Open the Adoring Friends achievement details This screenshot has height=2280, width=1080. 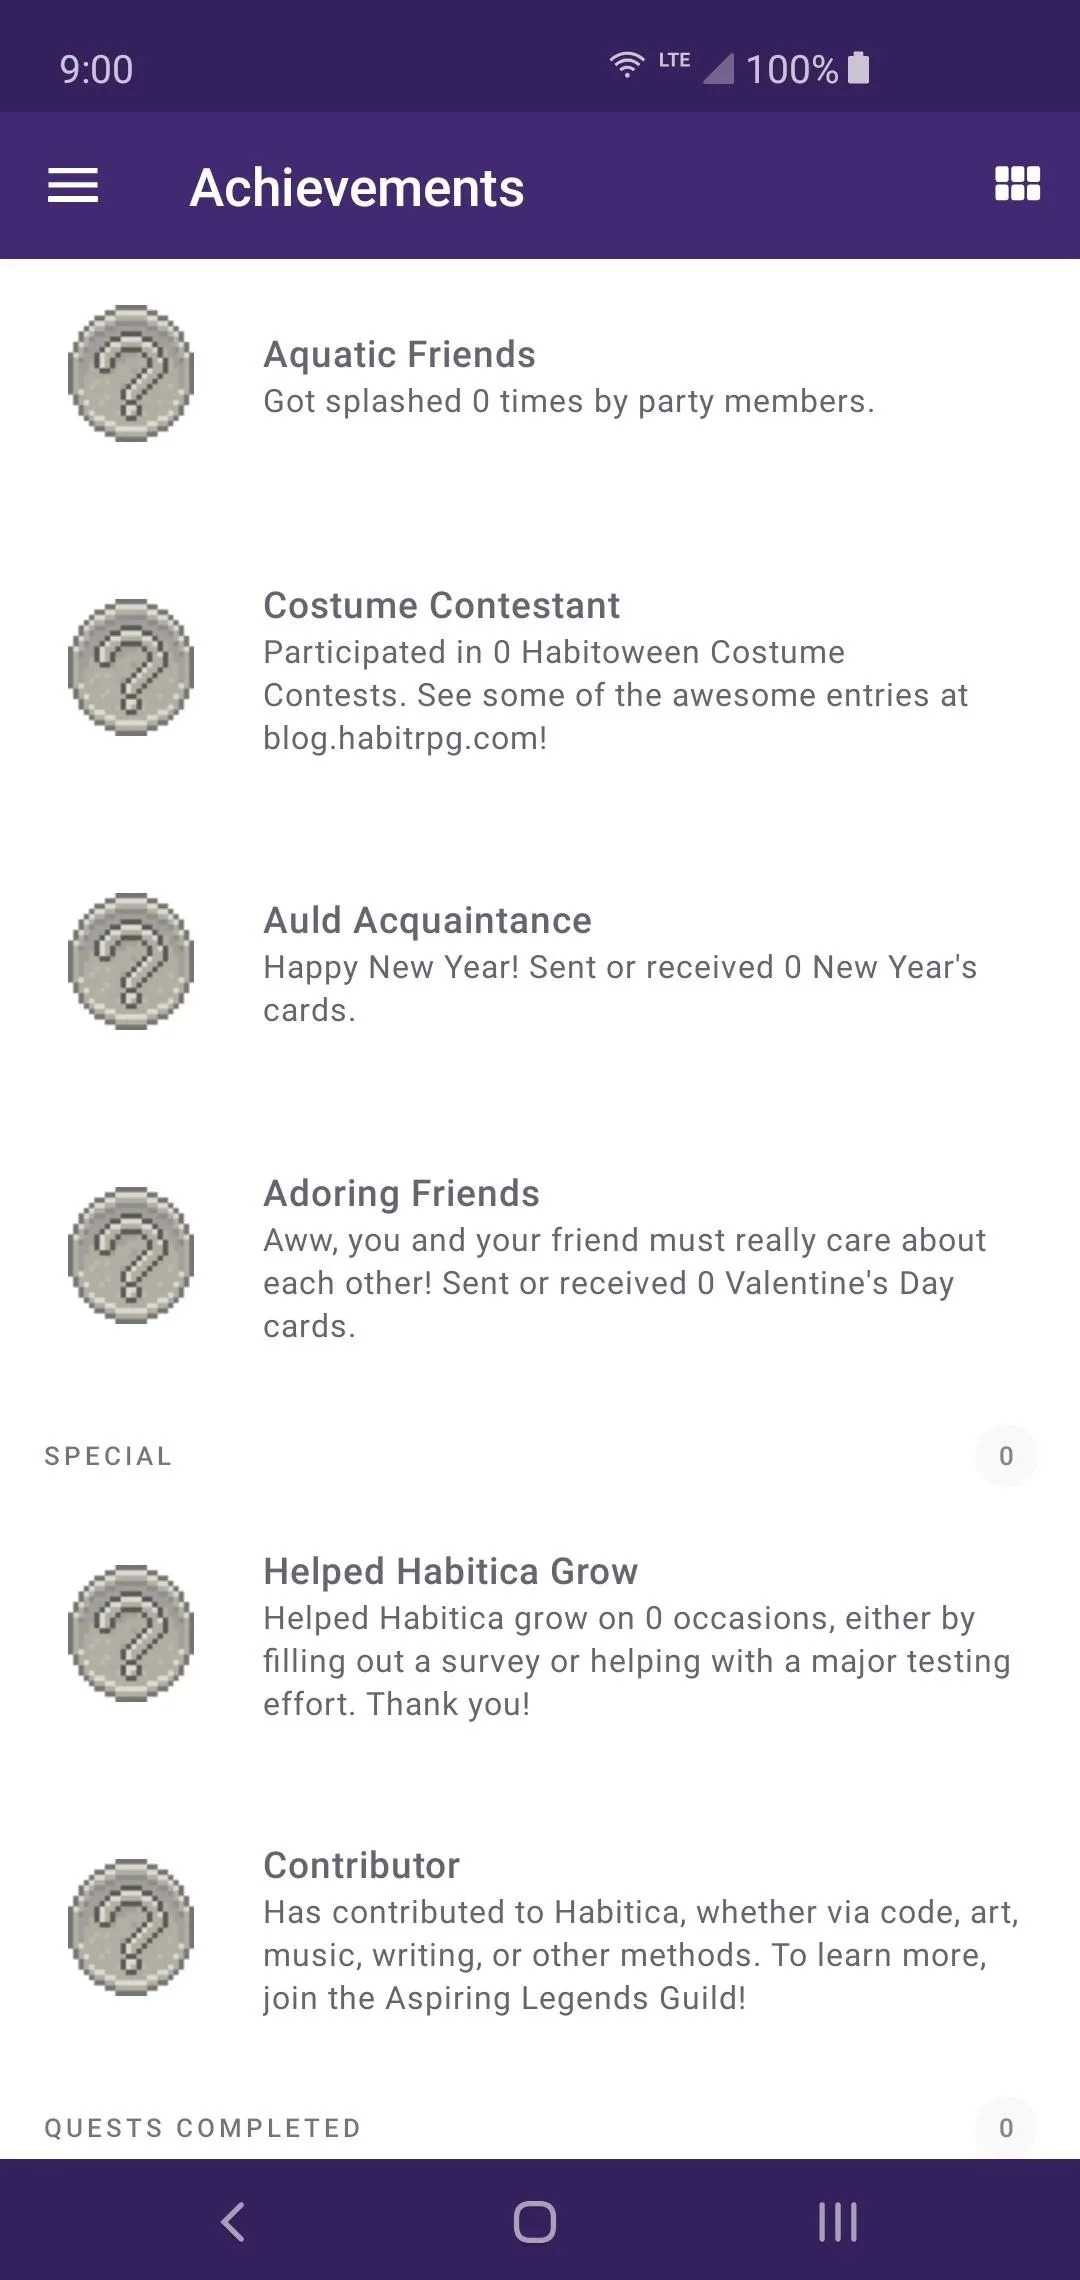pos(540,1258)
